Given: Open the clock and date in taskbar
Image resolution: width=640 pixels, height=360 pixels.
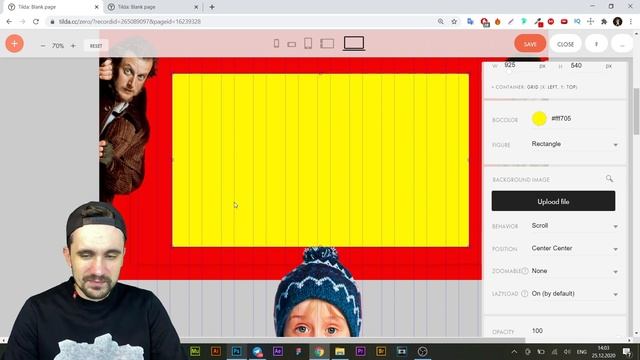Looking at the screenshot, I should (x=604, y=351).
